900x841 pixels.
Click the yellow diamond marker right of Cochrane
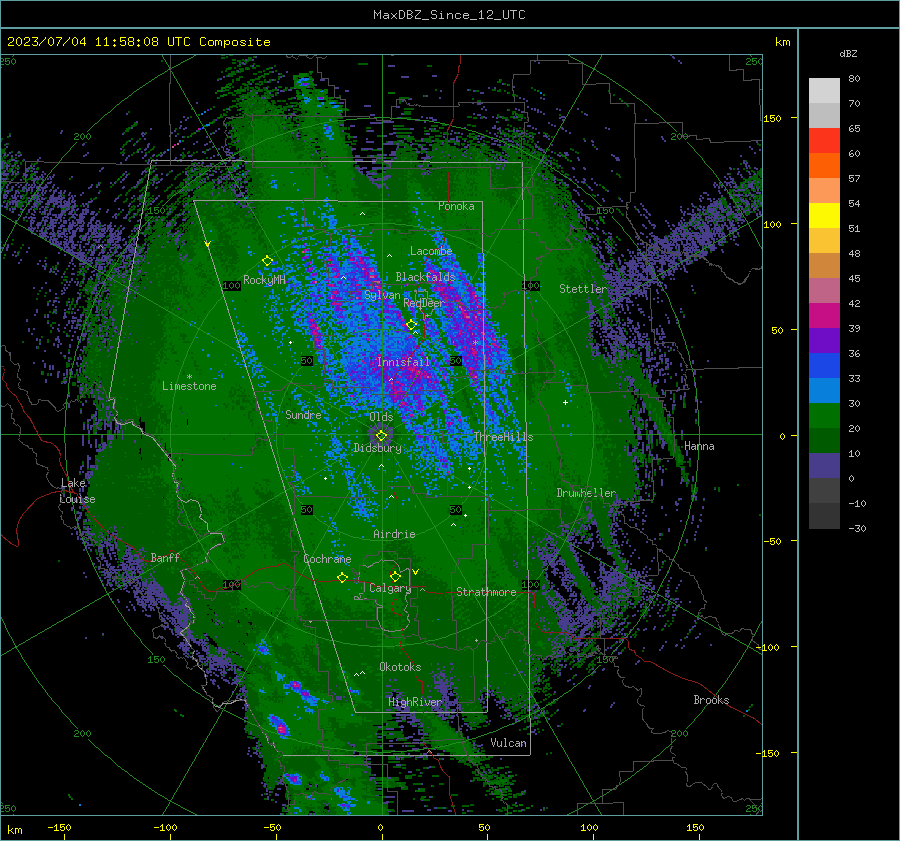click(342, 578)
